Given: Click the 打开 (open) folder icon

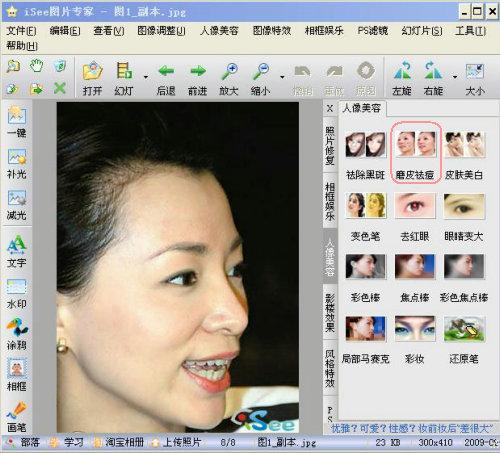Looking at the screenshot, I should pos(92,71).
